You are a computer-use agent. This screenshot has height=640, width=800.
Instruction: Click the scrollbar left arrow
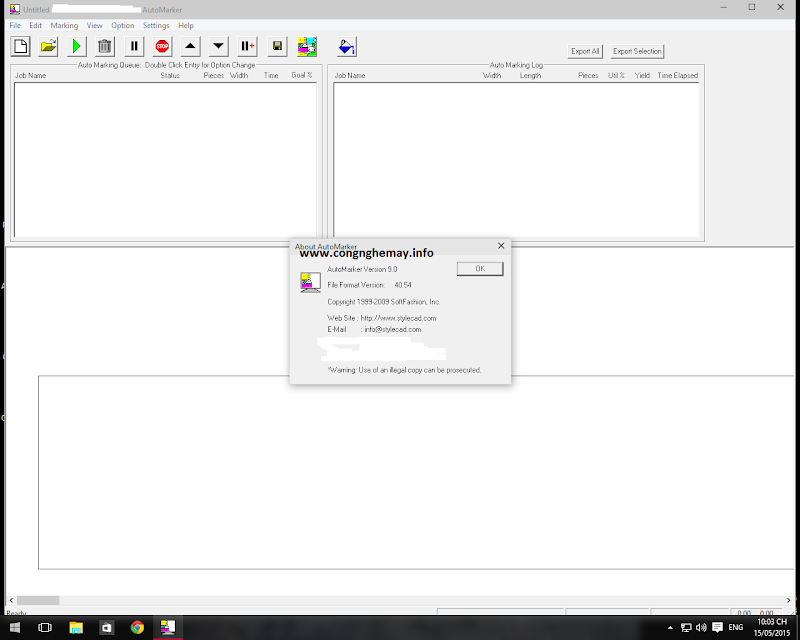(11, 600)
